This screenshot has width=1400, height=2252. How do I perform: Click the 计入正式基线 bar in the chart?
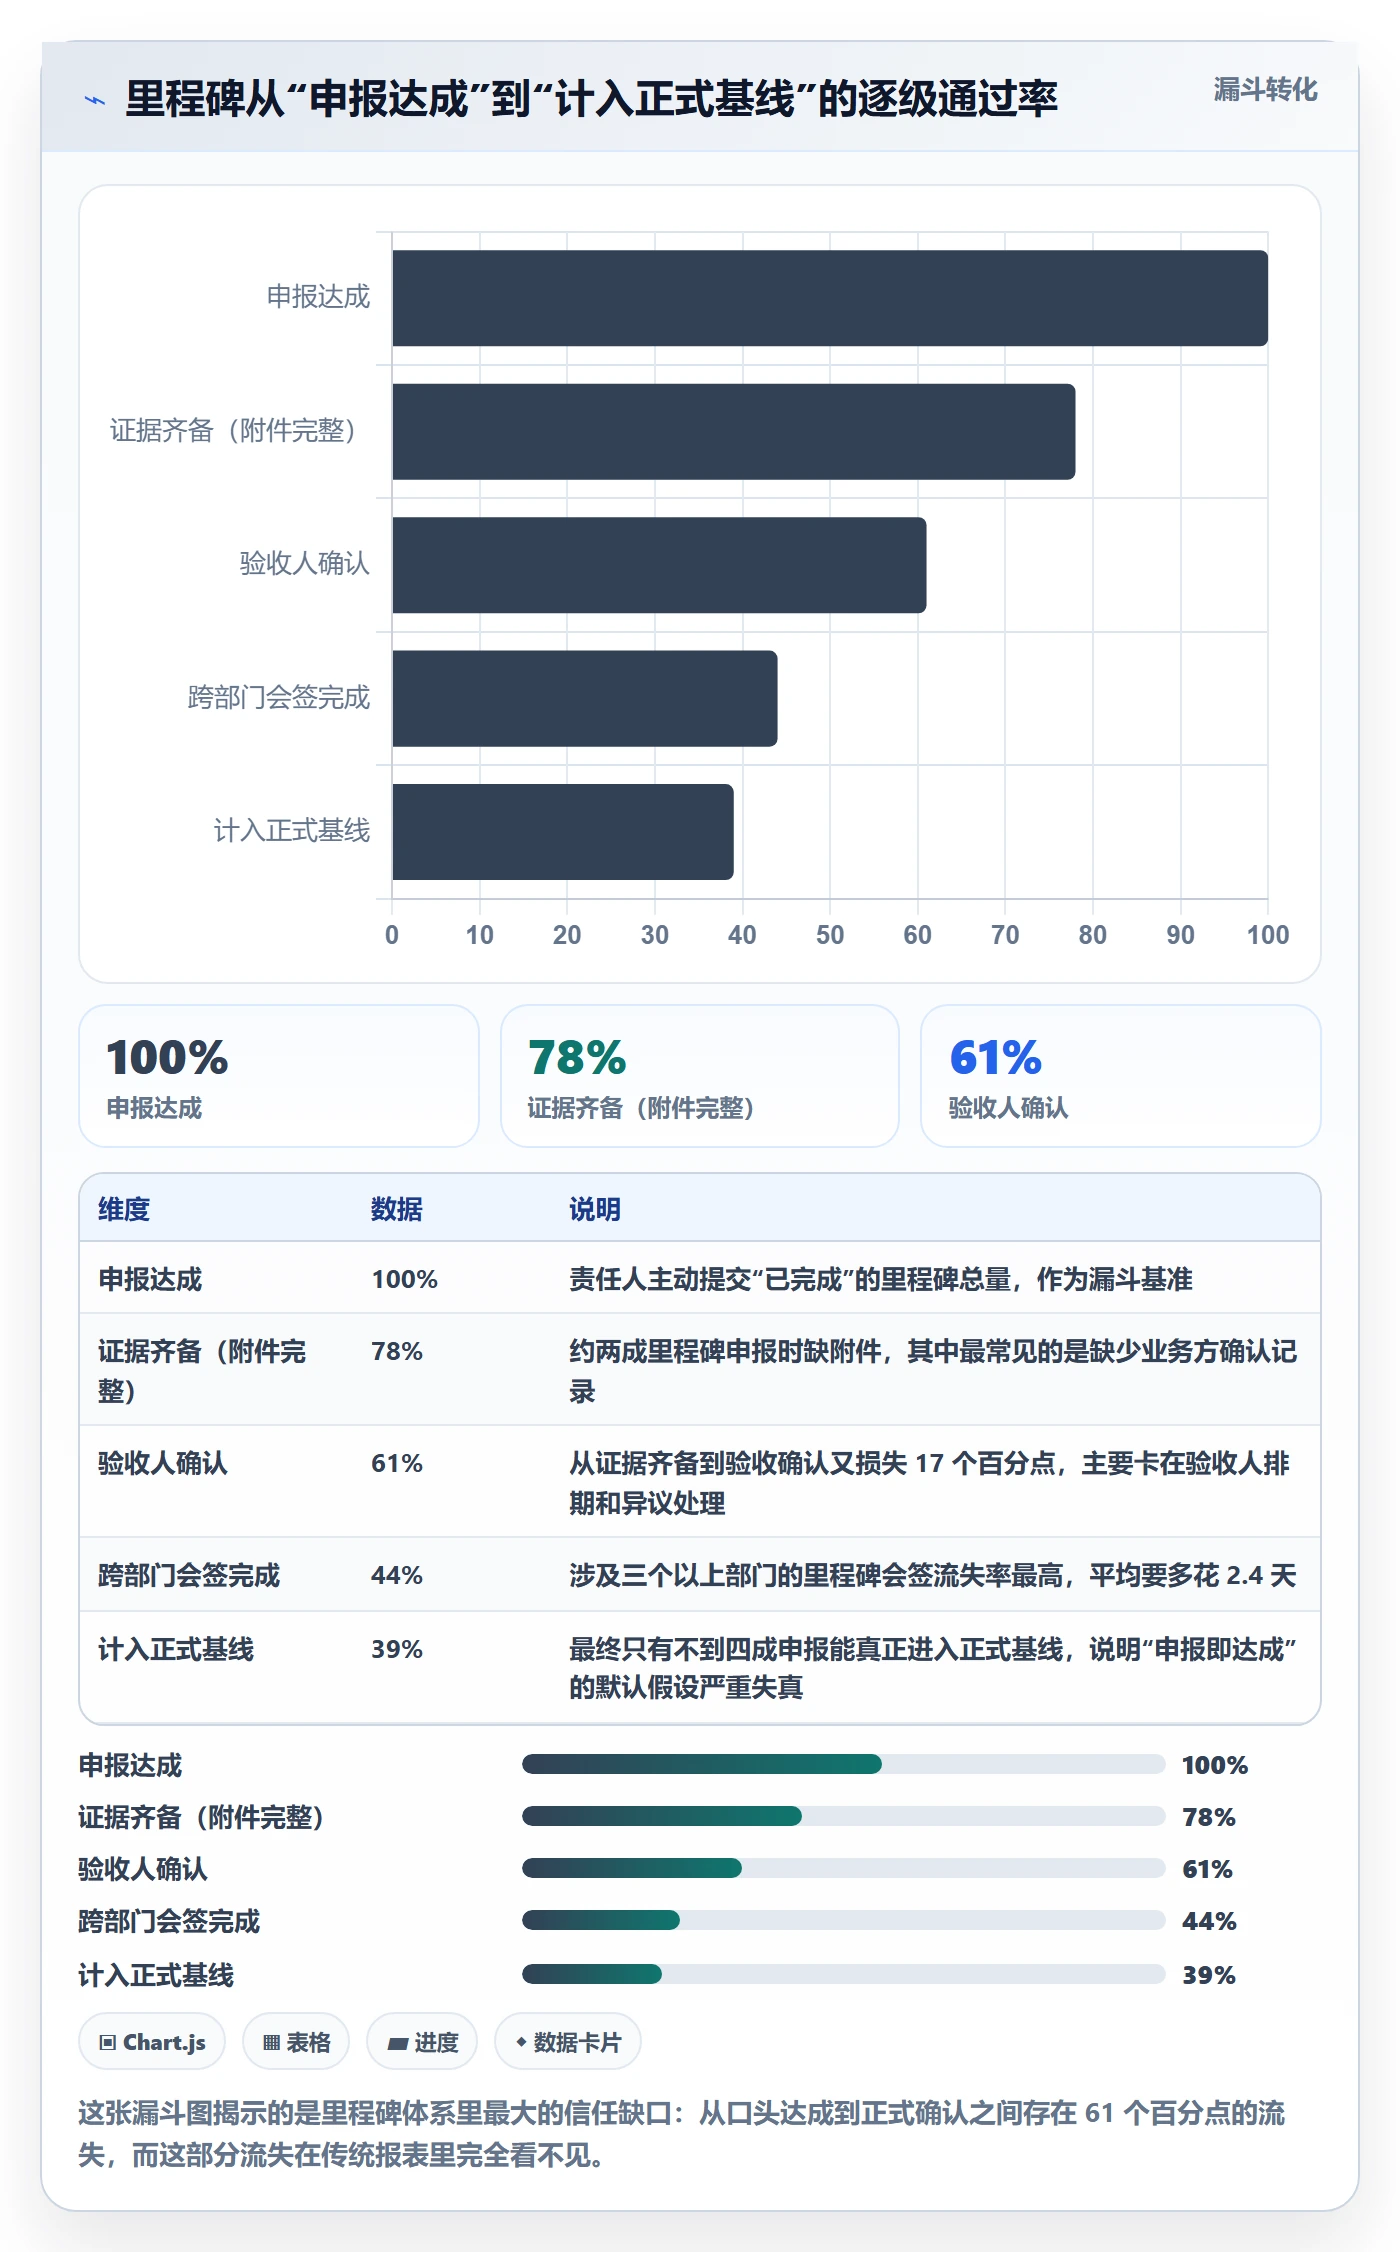tap(563, 832)
